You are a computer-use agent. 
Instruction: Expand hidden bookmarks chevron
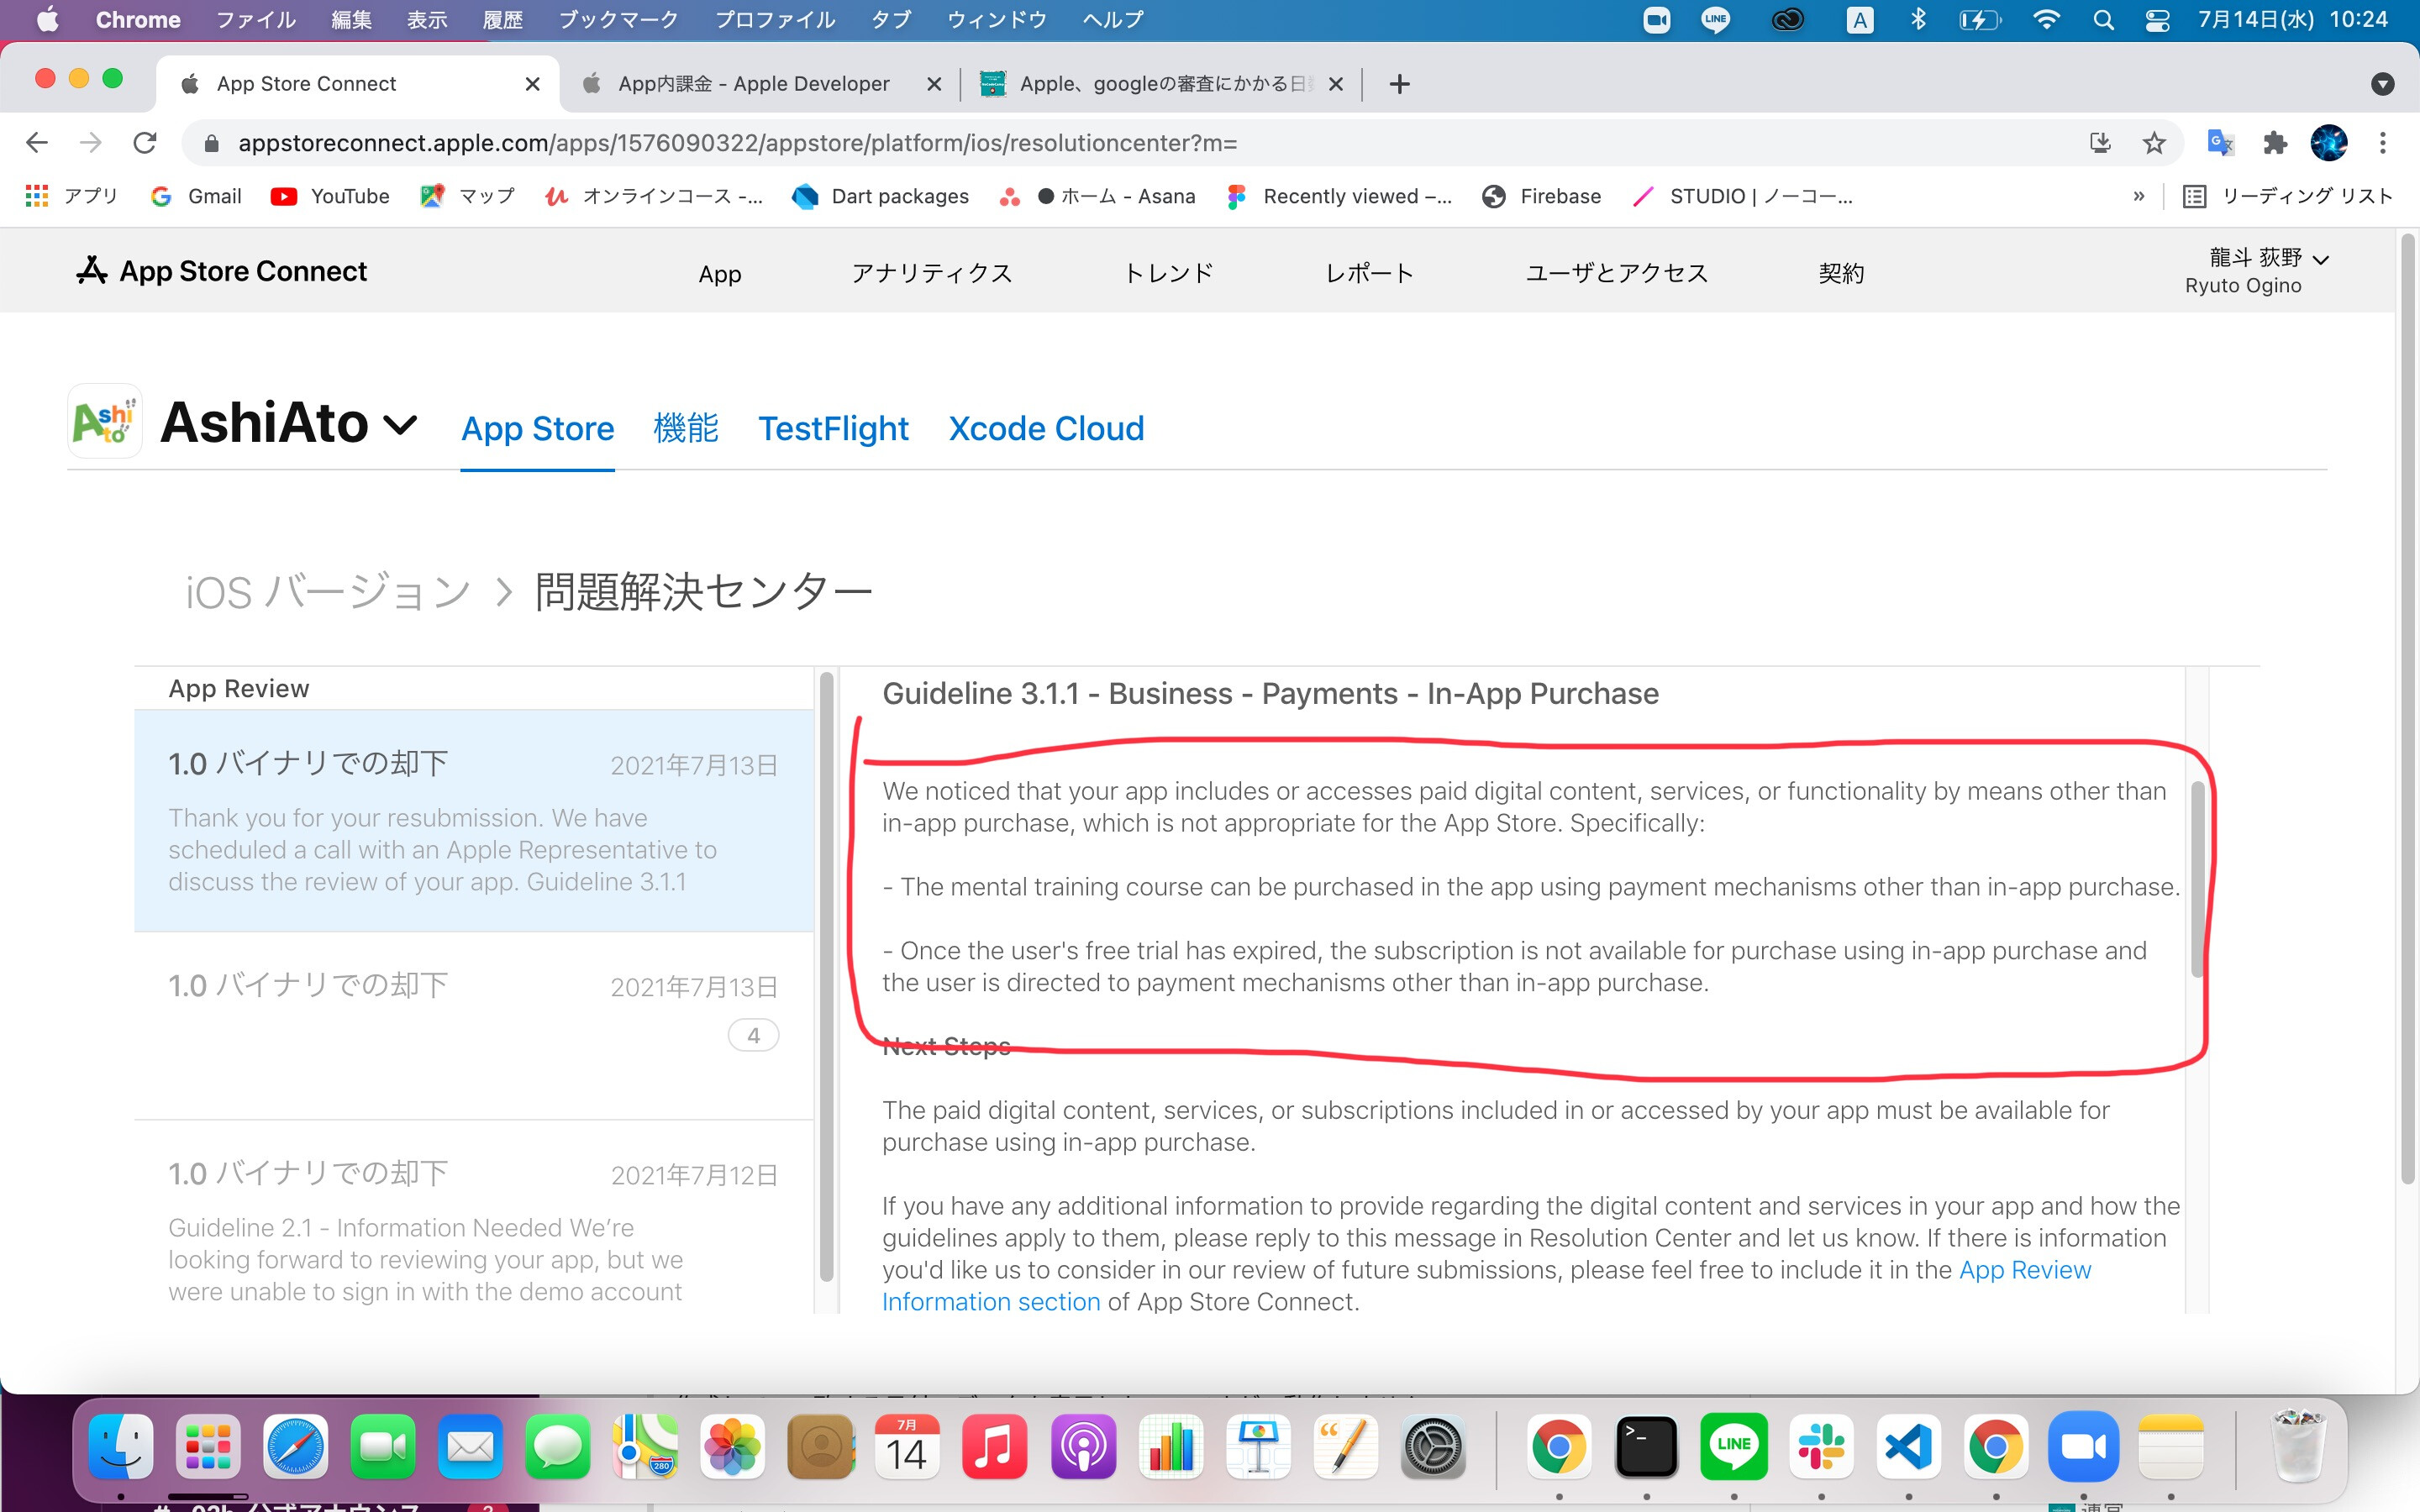(x=2138, y=196)
